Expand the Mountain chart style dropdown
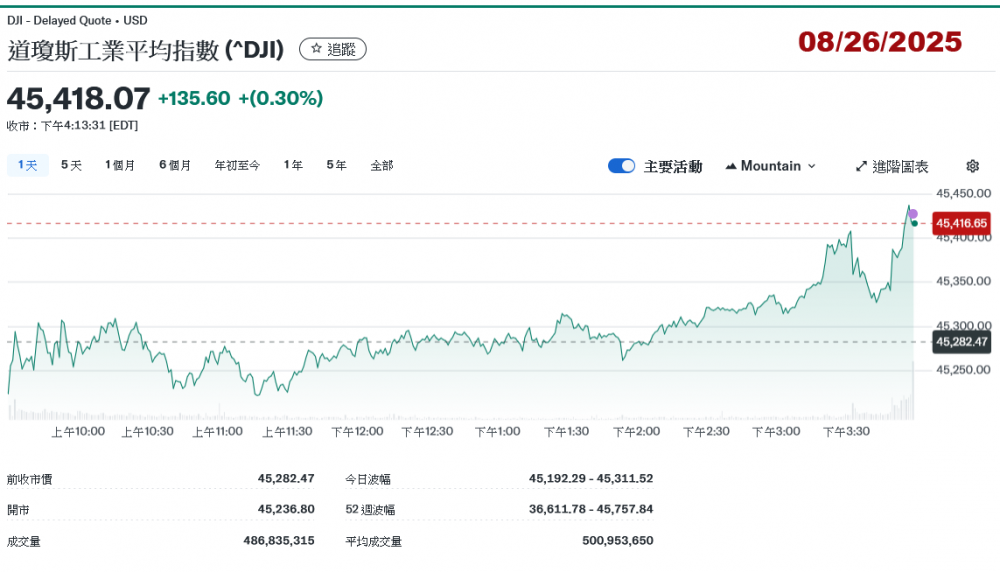The width and height of the screenshot is (1000, 572). click(x=811, y=166)
